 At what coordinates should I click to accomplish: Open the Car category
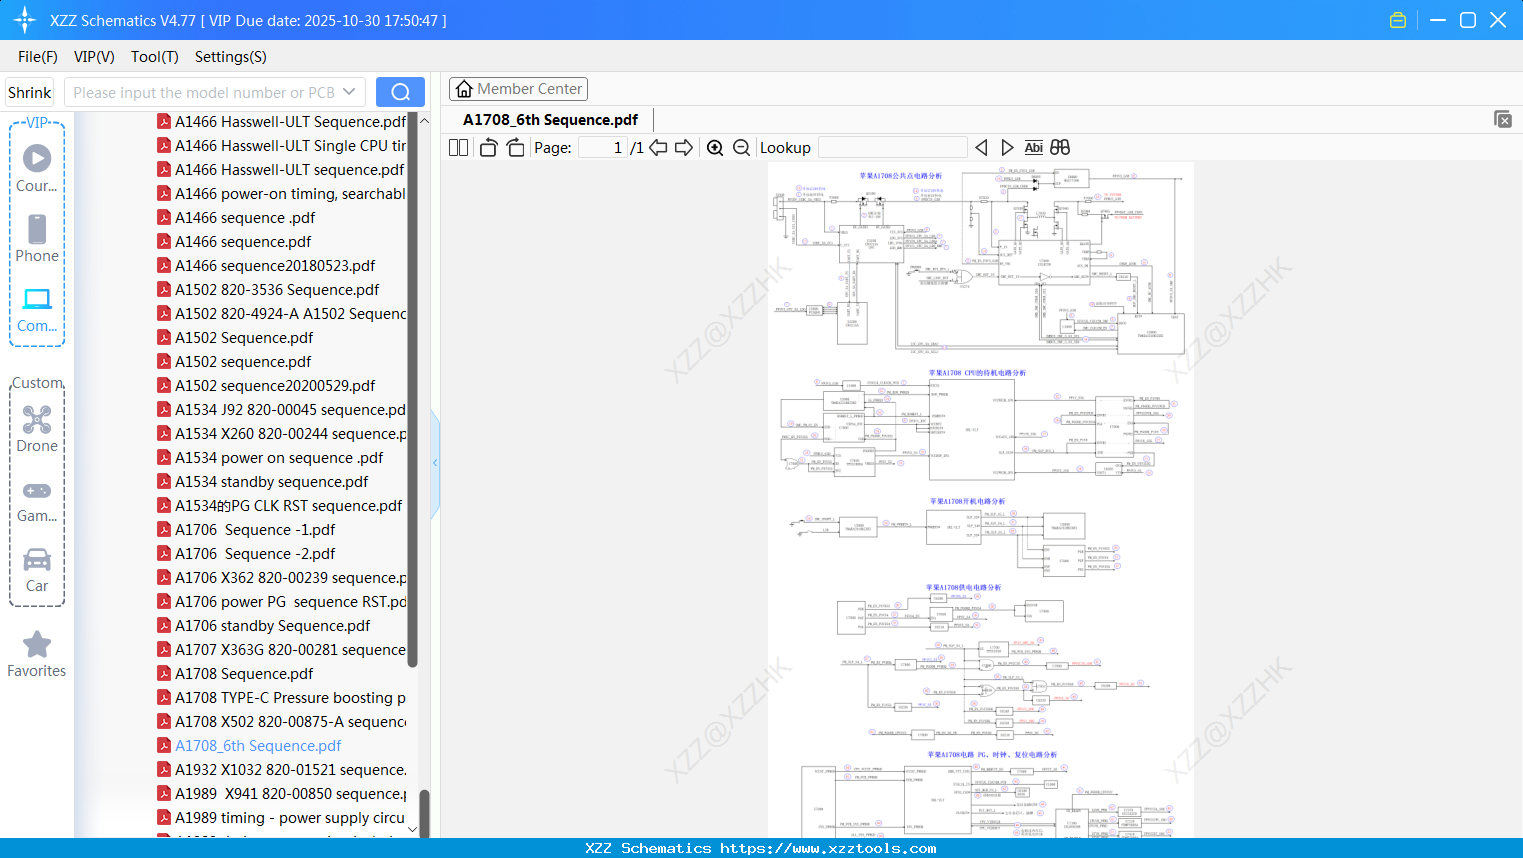[x=37, y=569]
